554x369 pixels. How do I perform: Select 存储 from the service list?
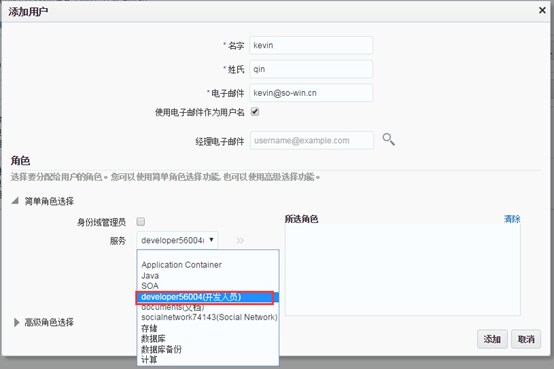(208, 328)
